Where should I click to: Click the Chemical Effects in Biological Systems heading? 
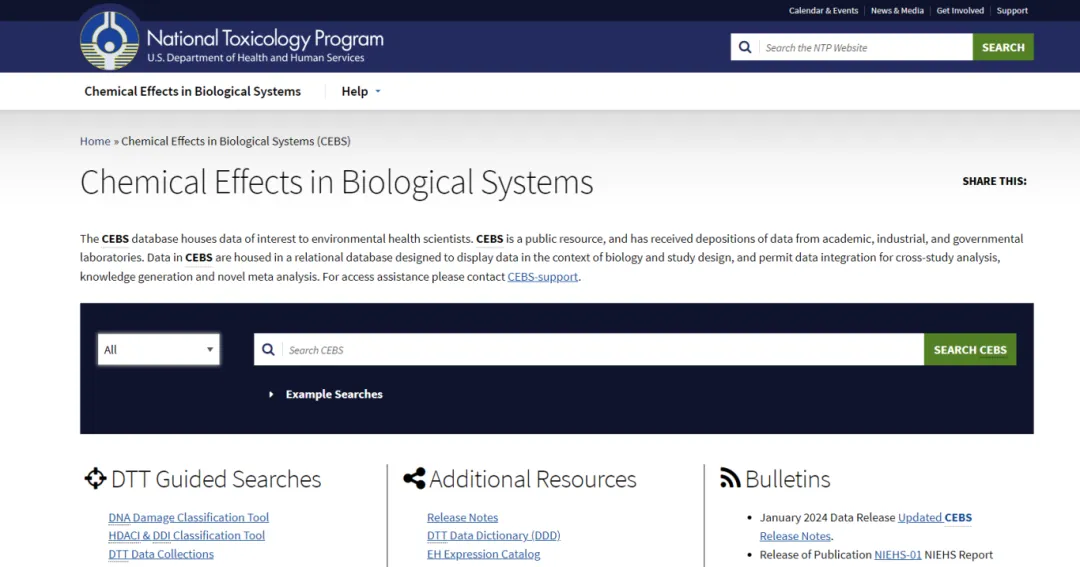(336, 183)
